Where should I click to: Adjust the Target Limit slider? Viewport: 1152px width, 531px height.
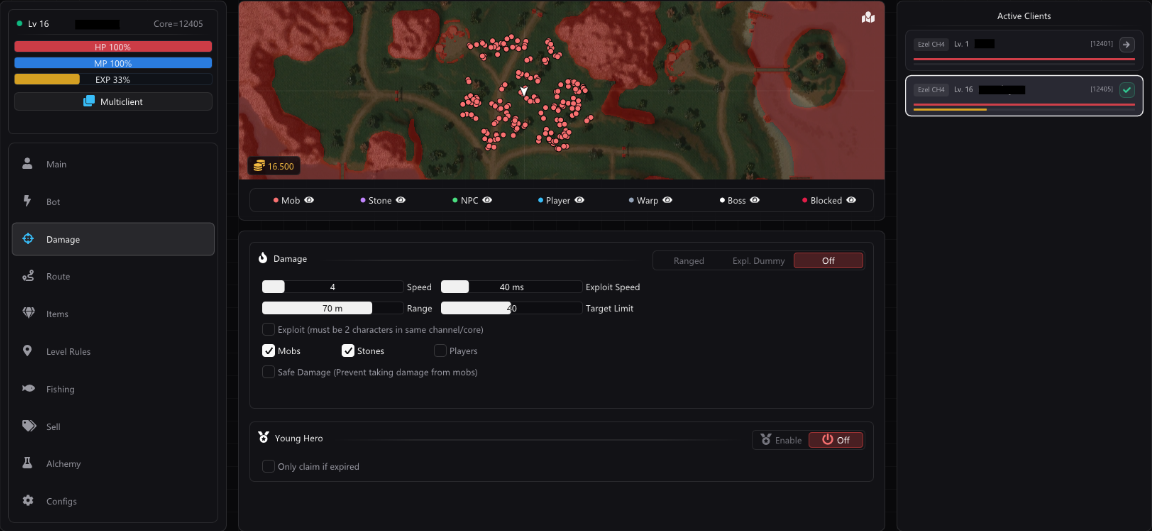(511, 308)
